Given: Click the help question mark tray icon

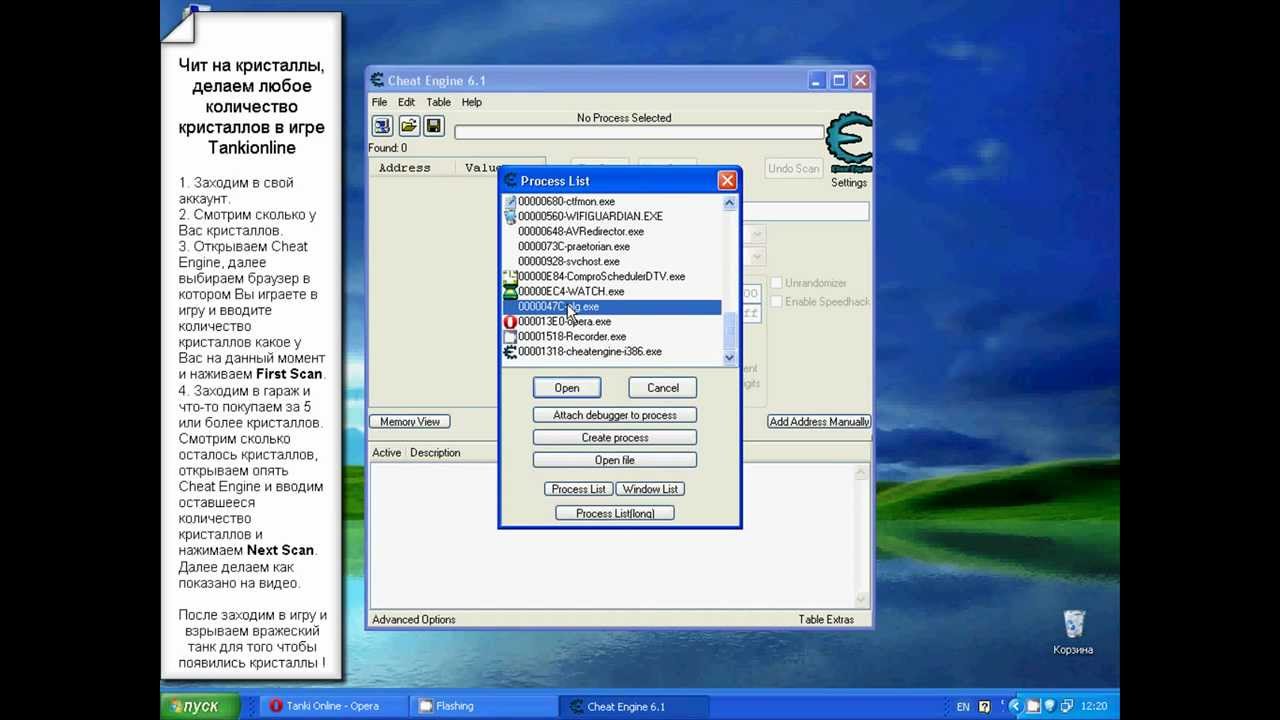Looking at the screenshot, I should click(985, 706).
